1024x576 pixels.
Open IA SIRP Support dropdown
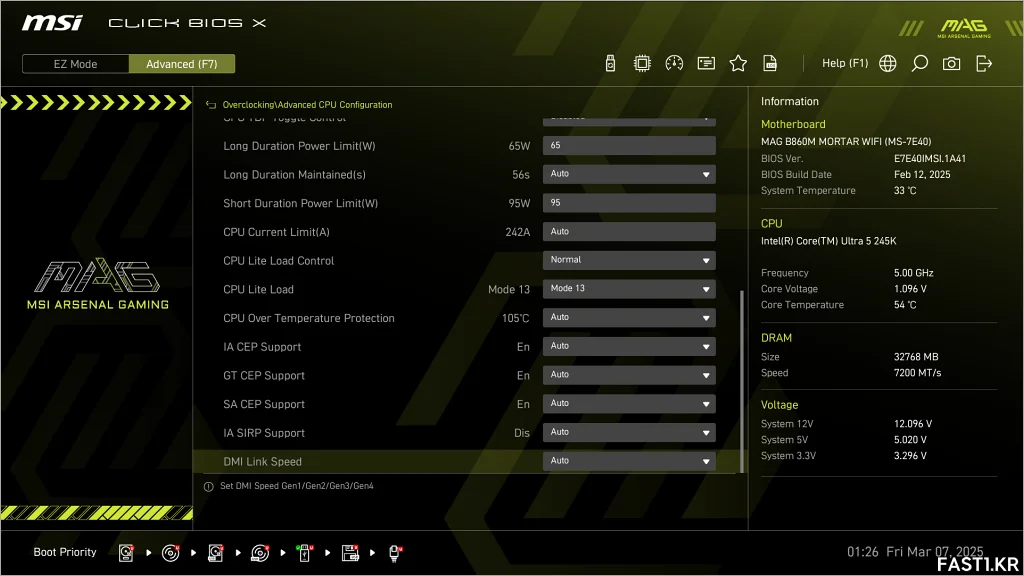coord(629,433)
